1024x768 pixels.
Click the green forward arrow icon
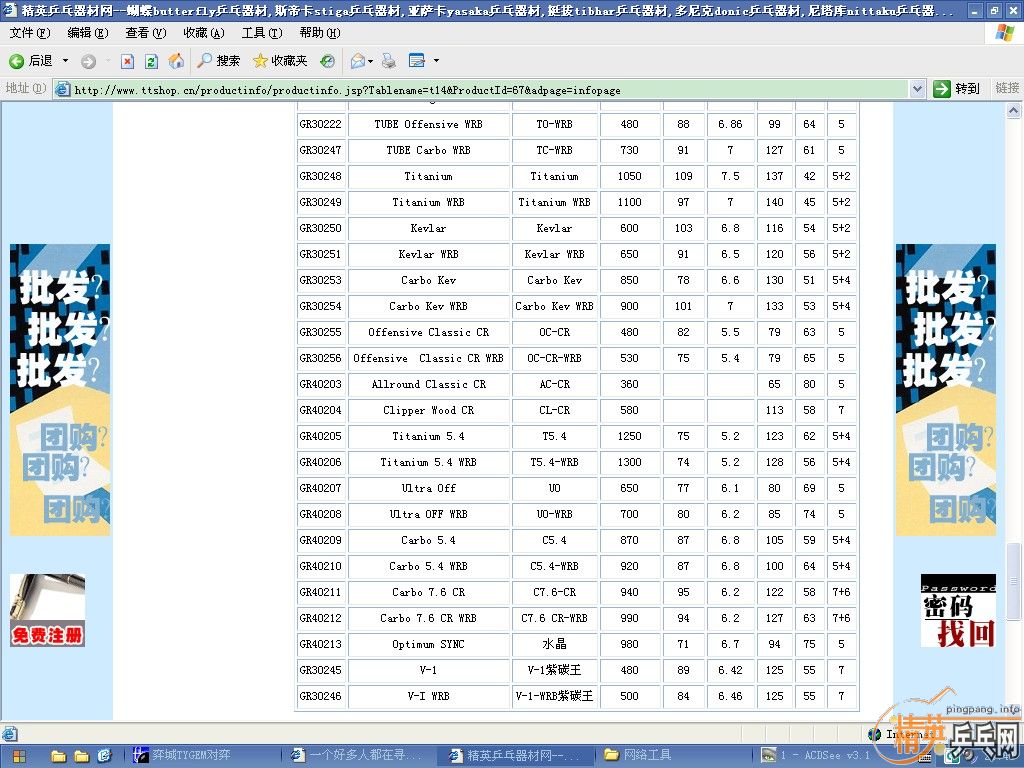point(88,61)
